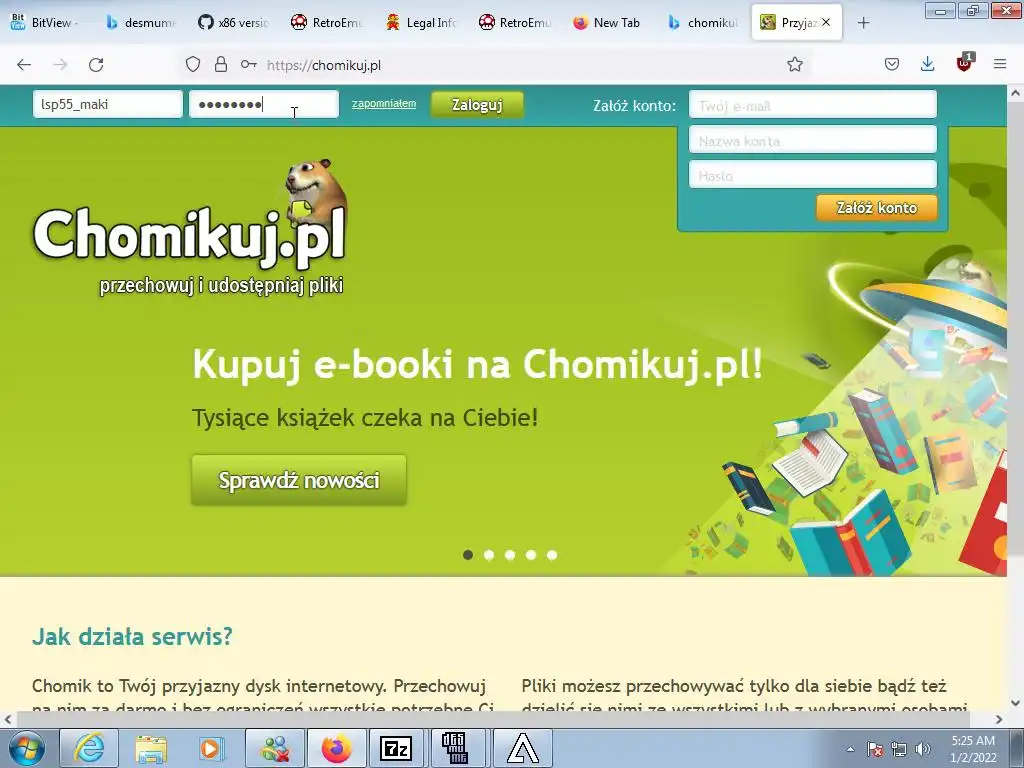Image resolution: width=1024 pixels, height=768 pixels.
Task: Click the vertical scrollbar up arrow
Action: click(x=1016, y=93)
